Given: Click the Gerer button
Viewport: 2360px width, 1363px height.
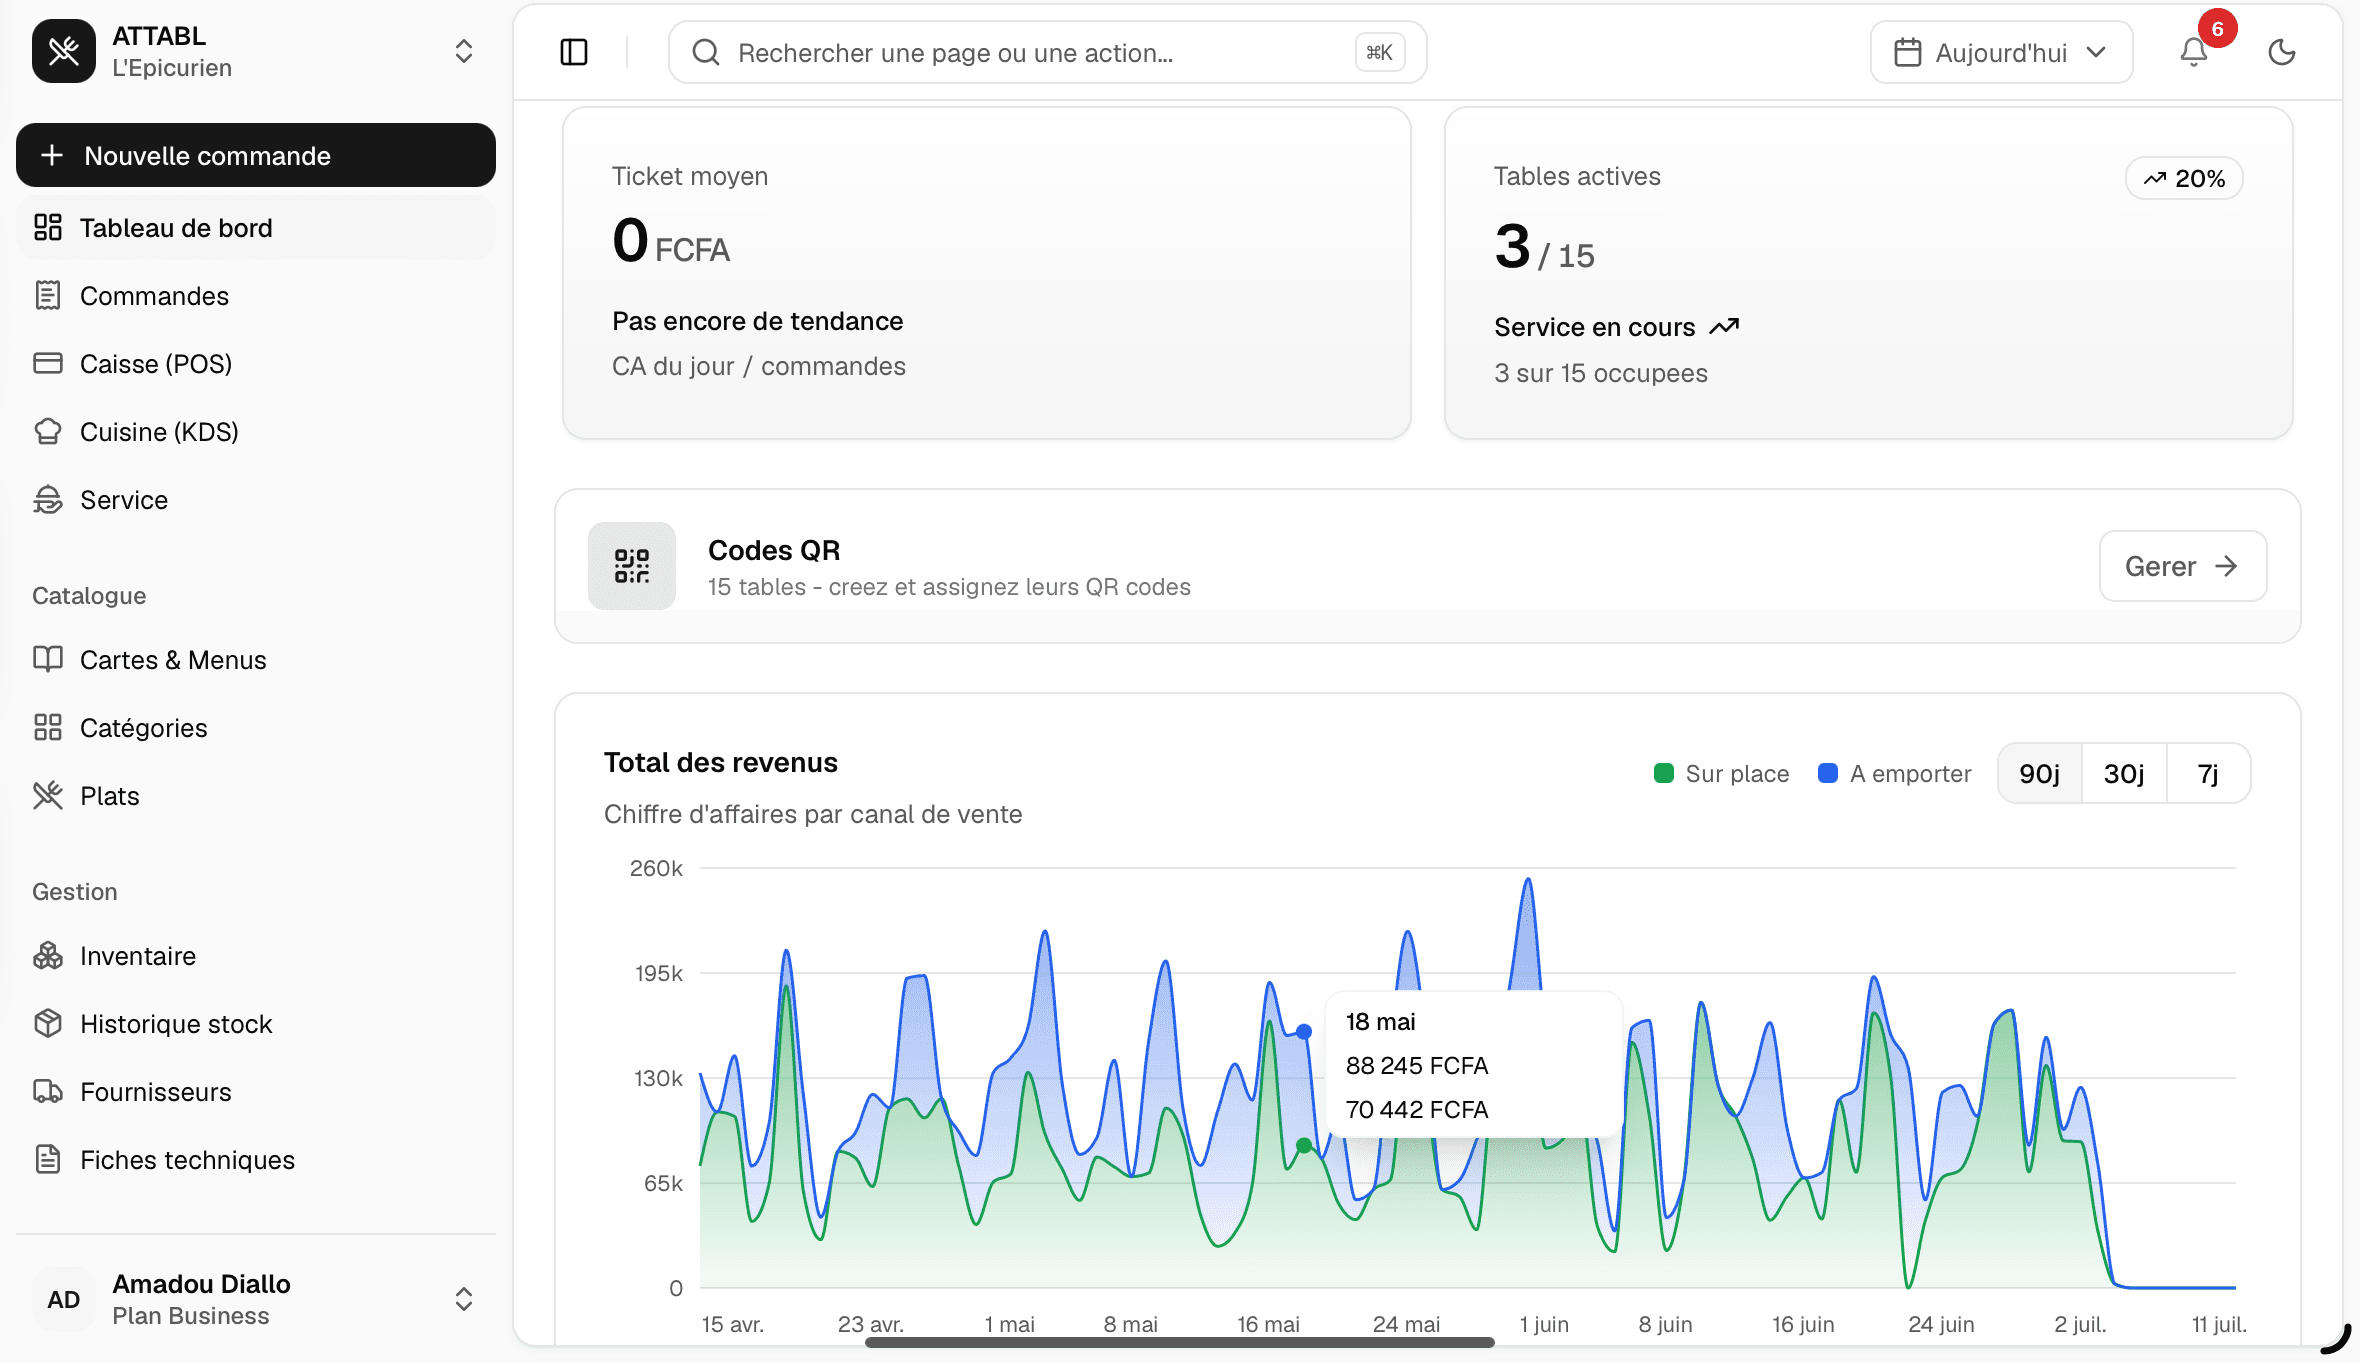Looking at the screenshot, I should [2183, 566].
